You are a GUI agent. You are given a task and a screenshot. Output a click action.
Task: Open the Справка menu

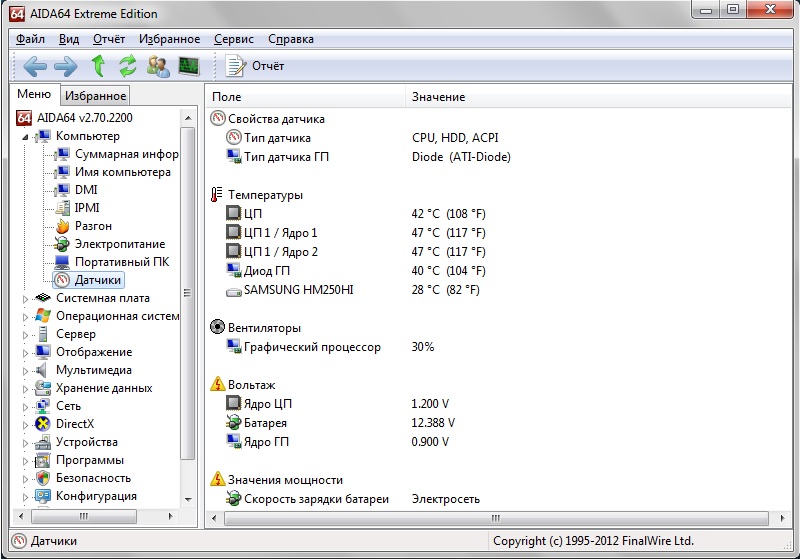click(x=291, y=39)
